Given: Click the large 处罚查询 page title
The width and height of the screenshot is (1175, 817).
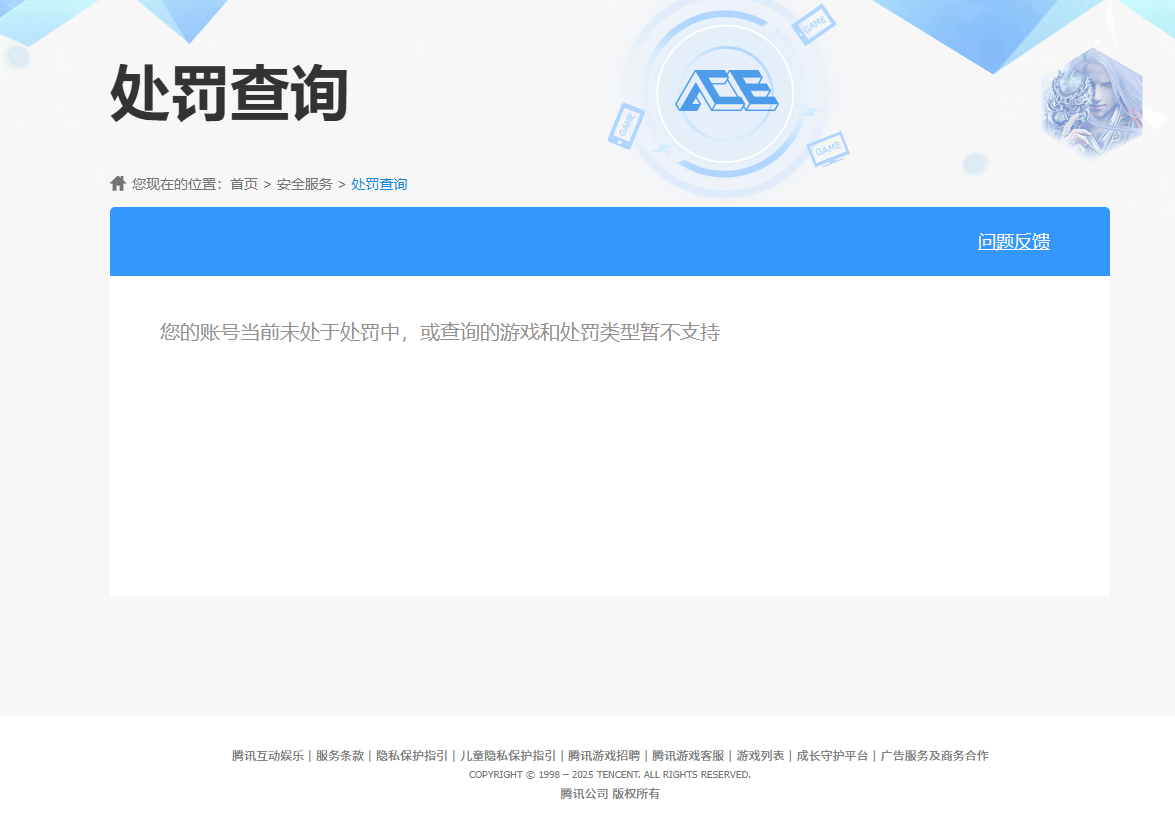Looking at the screenshot, I should click(x=229, y=94).
